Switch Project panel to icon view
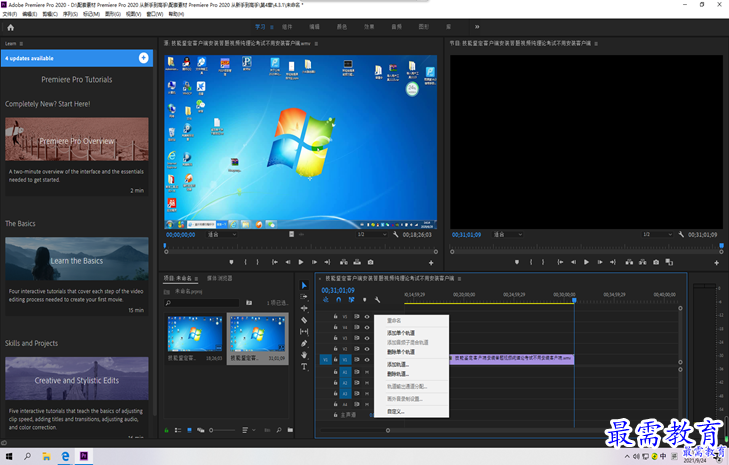This screenshot has width=729, height=465. tap(189, 430)
